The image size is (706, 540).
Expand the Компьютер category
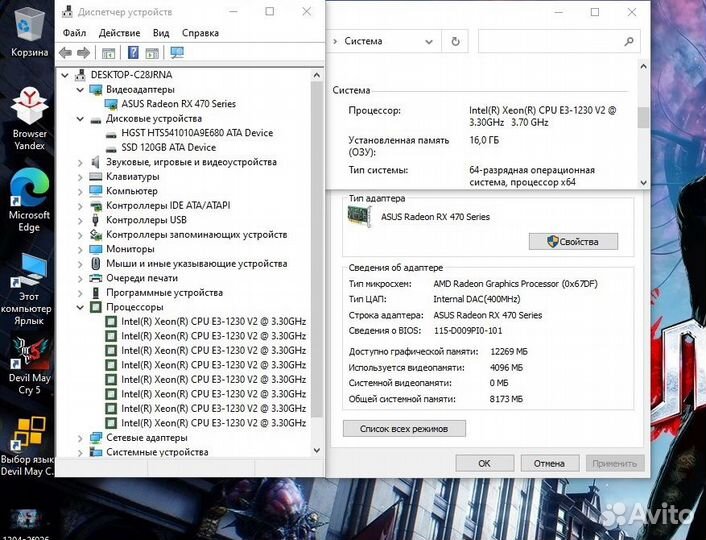point(80,191)
